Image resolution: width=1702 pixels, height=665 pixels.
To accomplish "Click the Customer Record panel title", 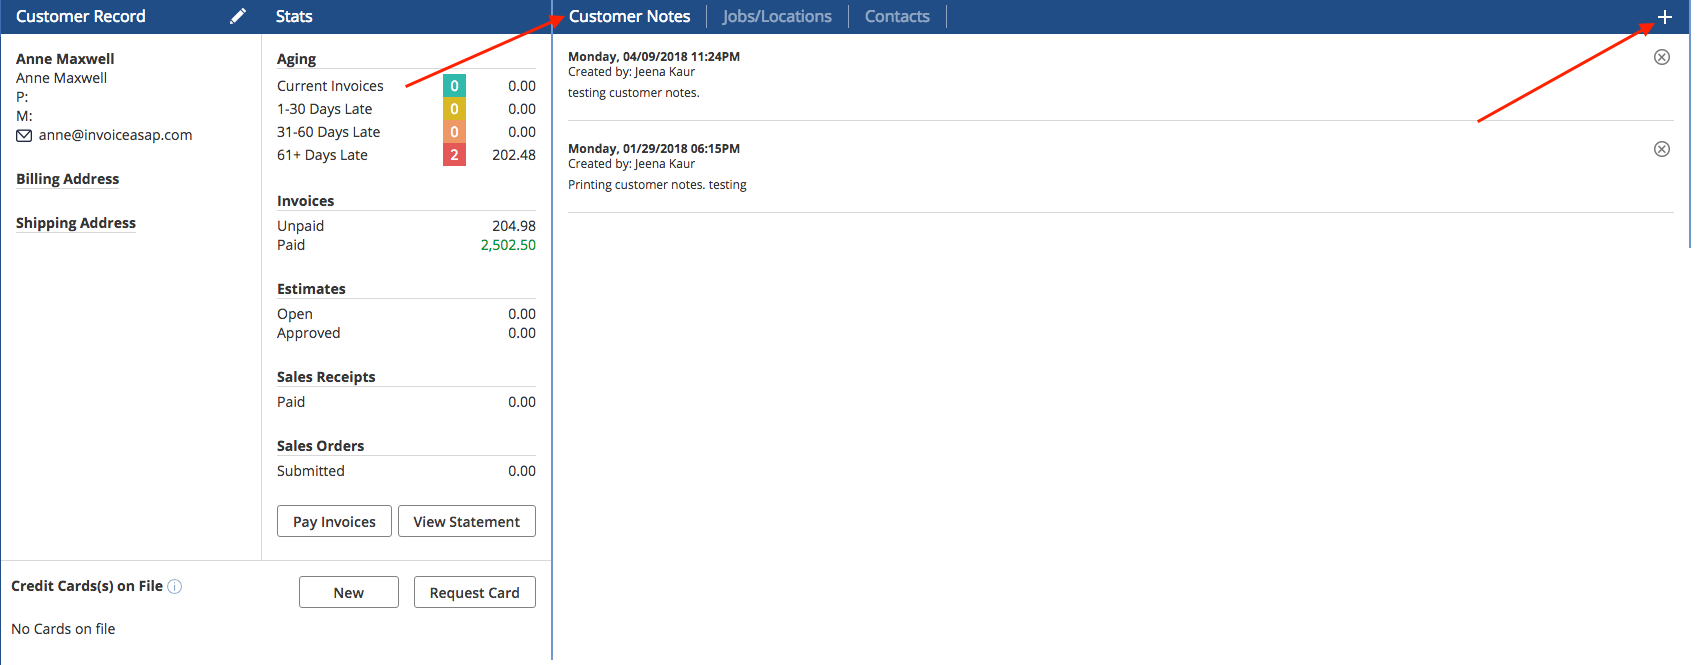I will click(81, 16).
